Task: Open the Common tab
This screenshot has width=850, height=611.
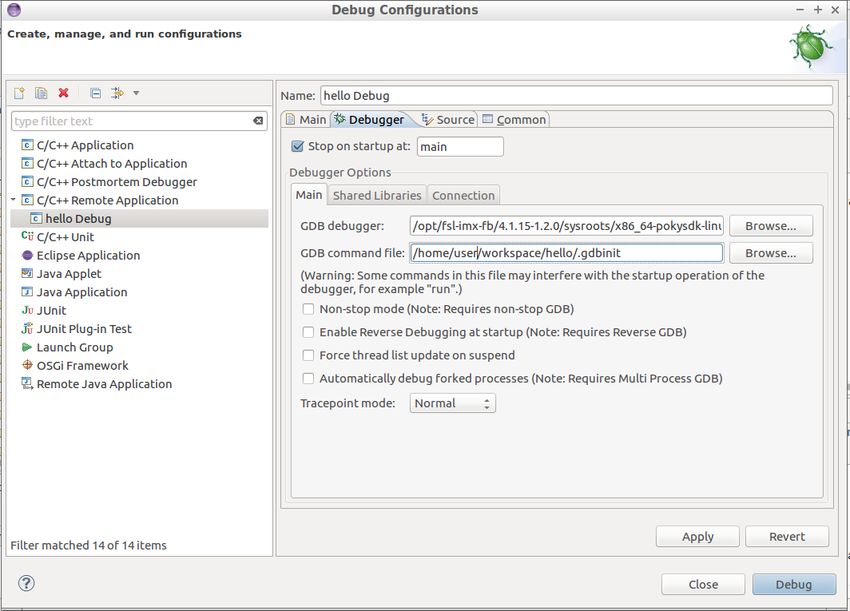Action: tap(514, 120)
